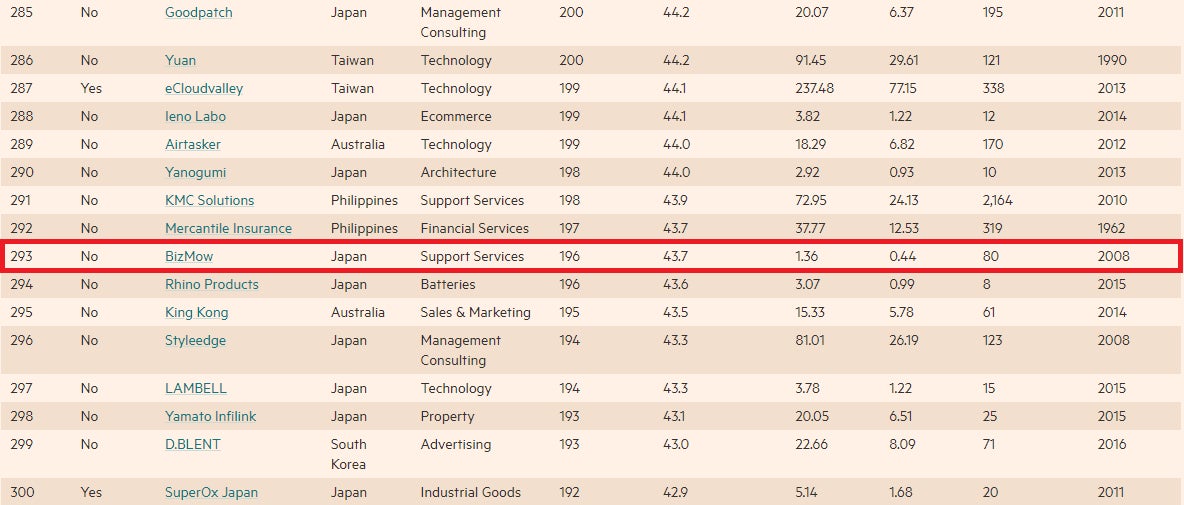Select the 237.48 revenue cell for eCloudvalley
The height and width of the screenshot is (505, 1184).
(x=814, y=88)
